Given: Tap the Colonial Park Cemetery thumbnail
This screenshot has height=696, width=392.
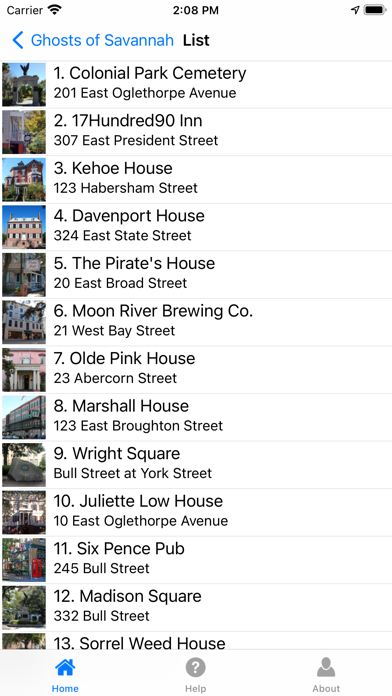Looking at the screenshot, I should click(x=24, y=84).
